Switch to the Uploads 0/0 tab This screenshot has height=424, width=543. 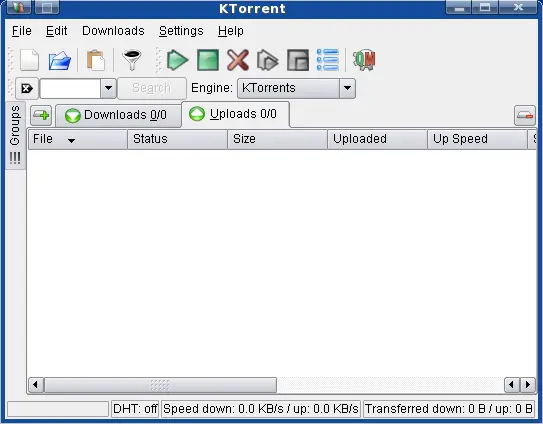click(x=235, y=114)
